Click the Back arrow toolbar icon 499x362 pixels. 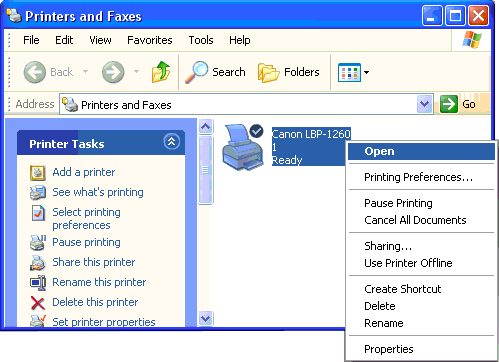click(x=35, y=72)
